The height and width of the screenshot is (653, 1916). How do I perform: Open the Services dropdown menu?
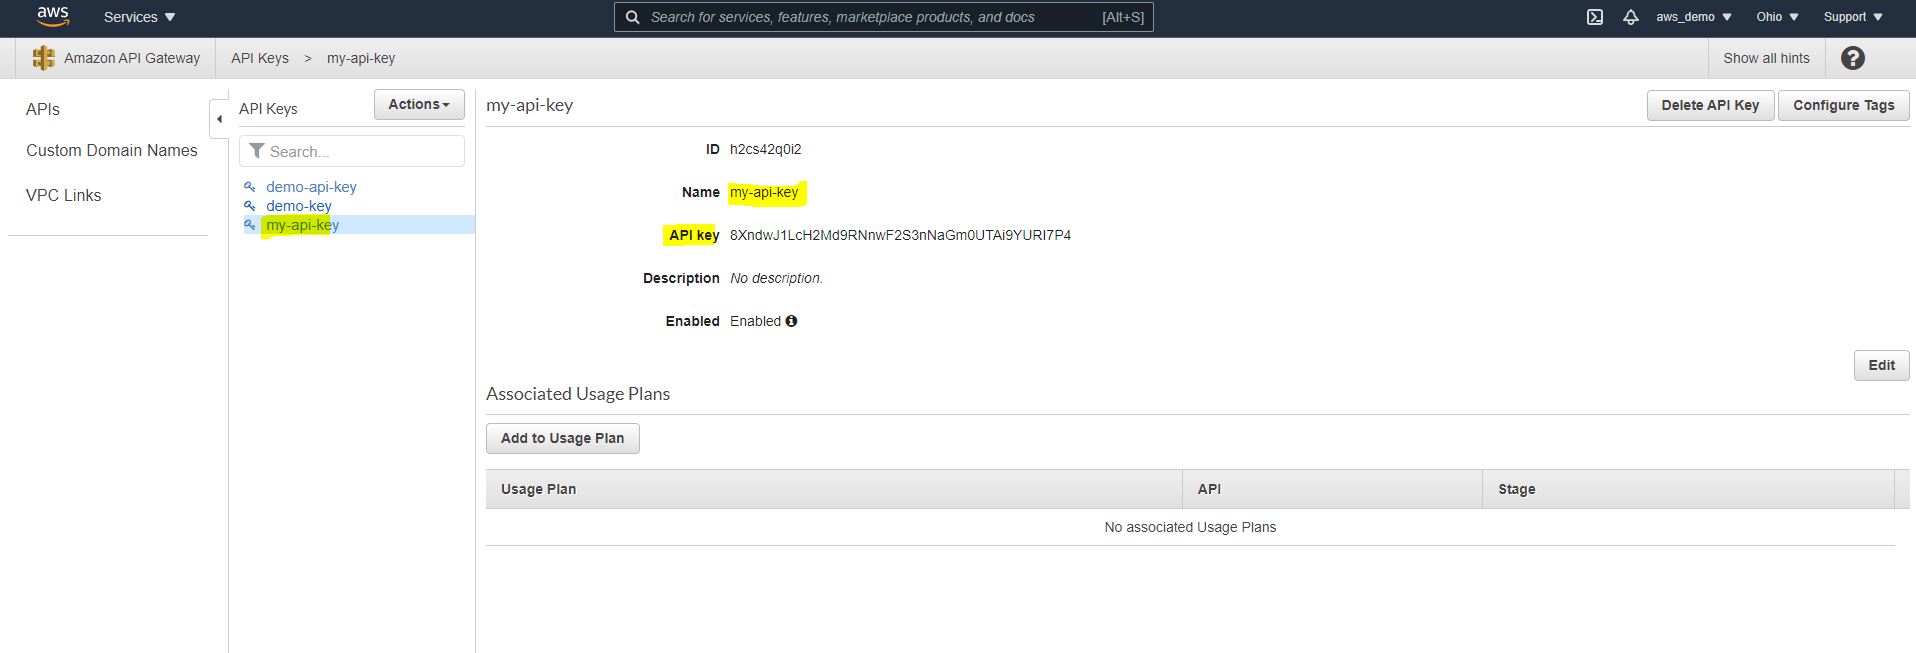[x=139, y=17]
